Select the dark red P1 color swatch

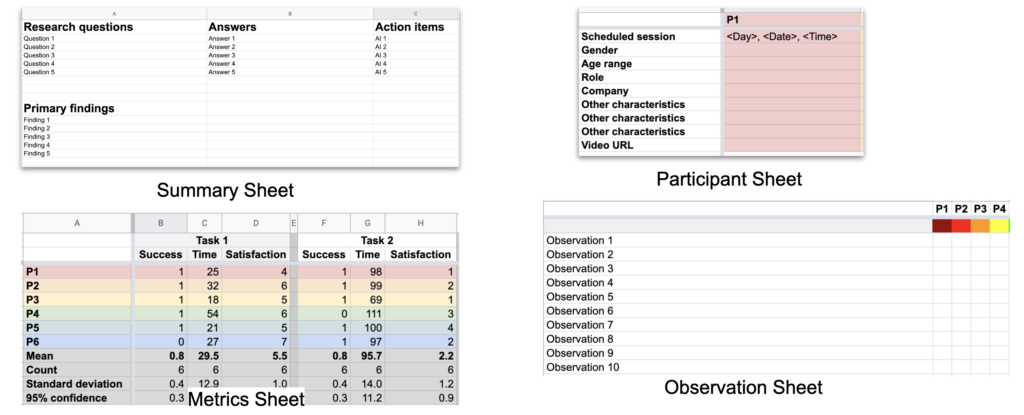941,226
